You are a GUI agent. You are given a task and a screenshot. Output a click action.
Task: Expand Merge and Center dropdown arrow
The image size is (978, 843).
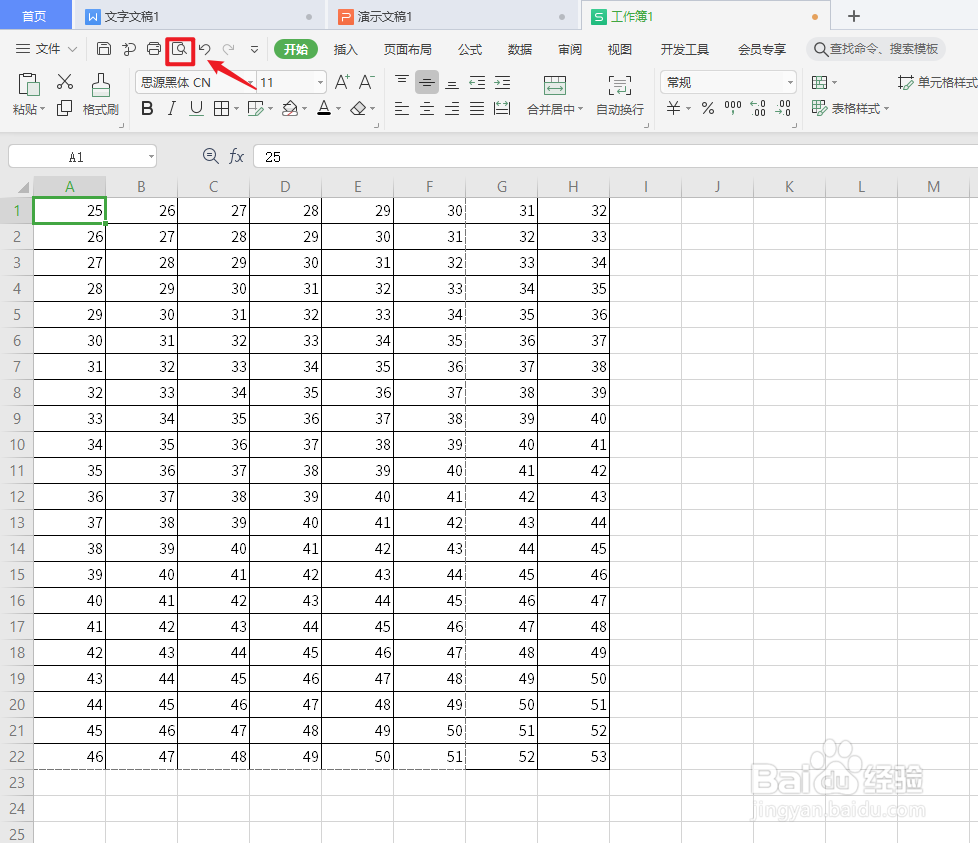[580, 109]
